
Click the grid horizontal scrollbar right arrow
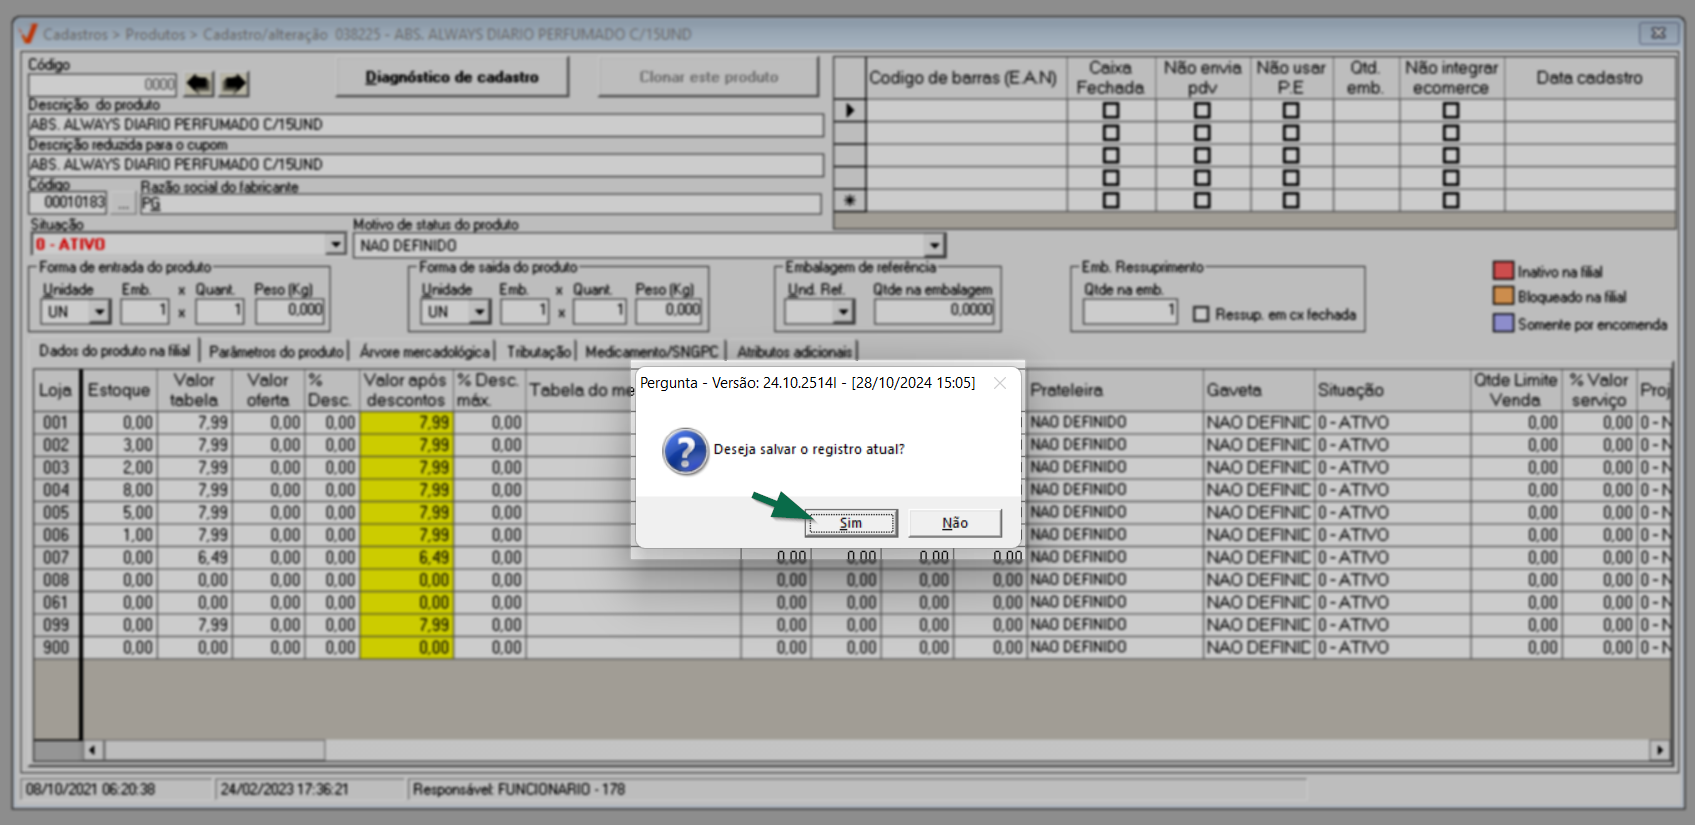tap(1660, 749)
